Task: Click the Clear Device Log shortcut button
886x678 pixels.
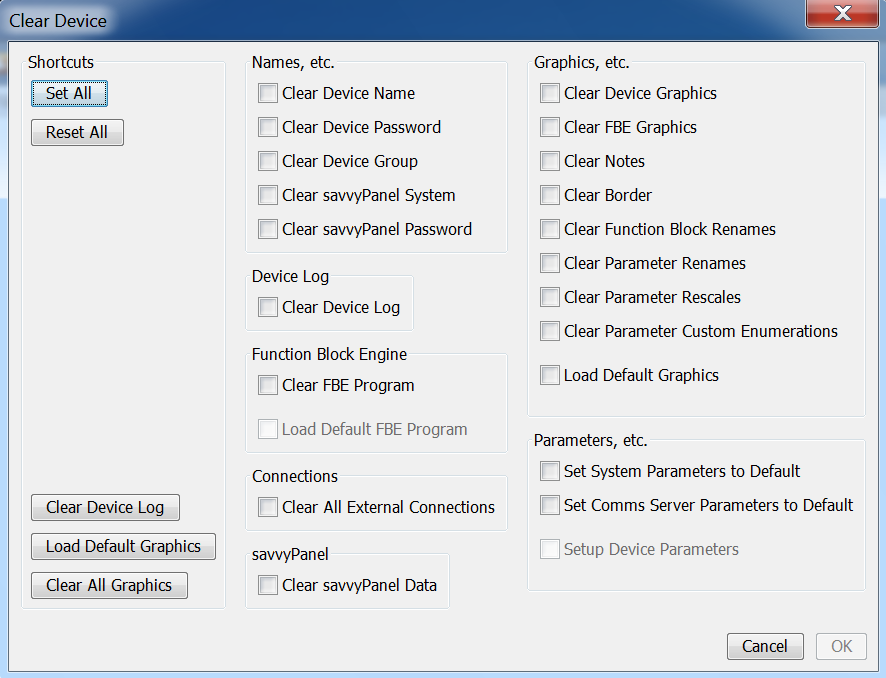Action: coord(105,508)
